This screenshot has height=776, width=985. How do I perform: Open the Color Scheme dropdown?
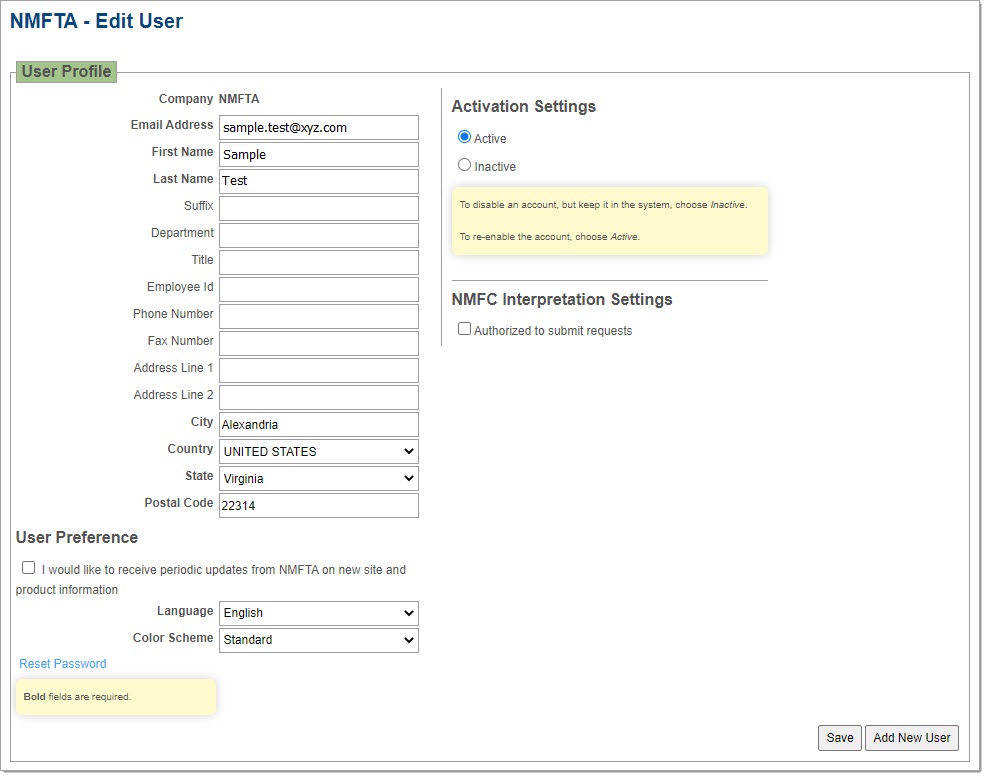click(x=318, y=640)
